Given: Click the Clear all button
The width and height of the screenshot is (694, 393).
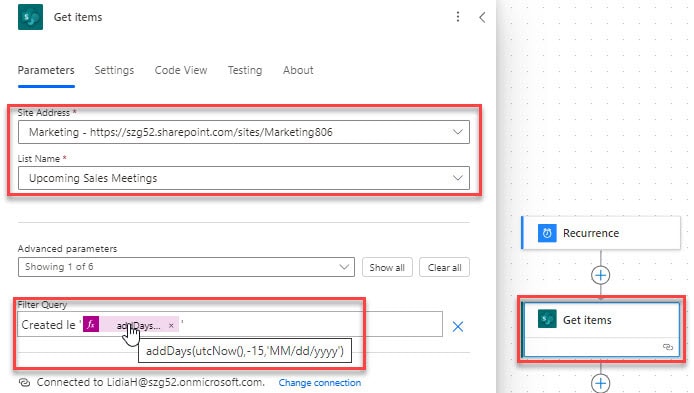Looking at the screenshot, I should coord(444,267).
